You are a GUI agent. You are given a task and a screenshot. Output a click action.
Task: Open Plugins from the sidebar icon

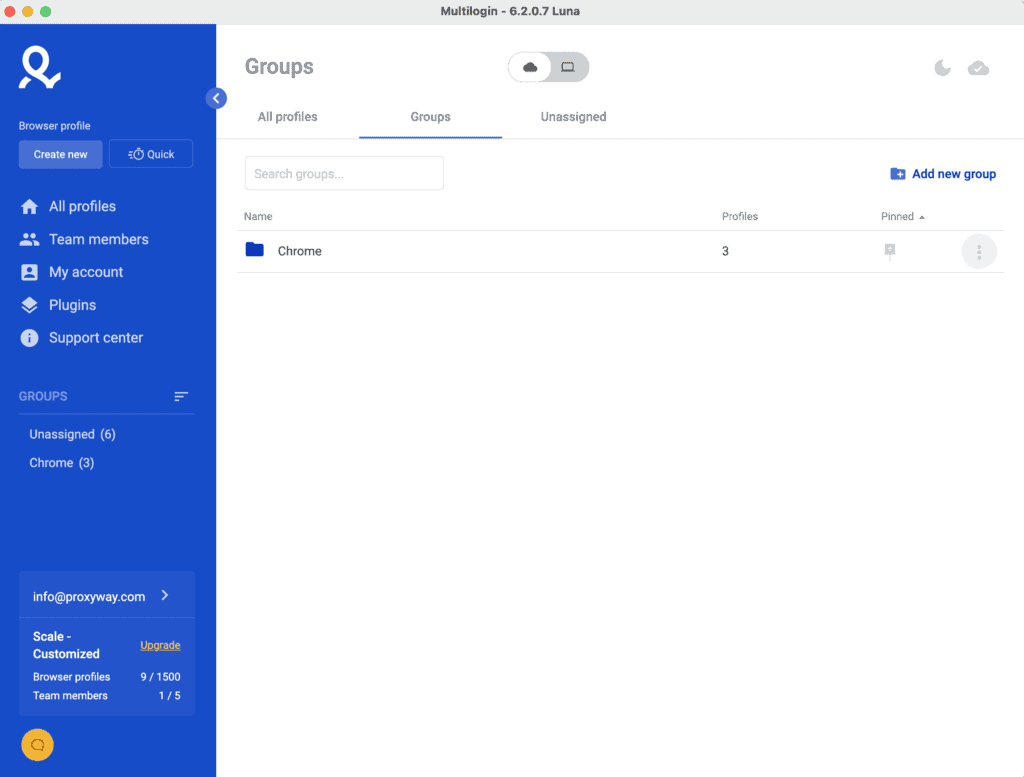coord(27,304)
